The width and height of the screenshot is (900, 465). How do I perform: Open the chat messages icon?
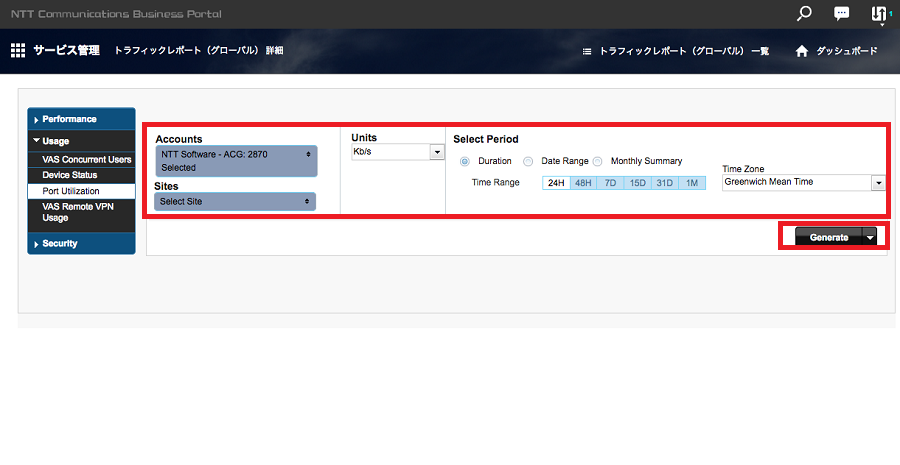(x=841, y=14)
